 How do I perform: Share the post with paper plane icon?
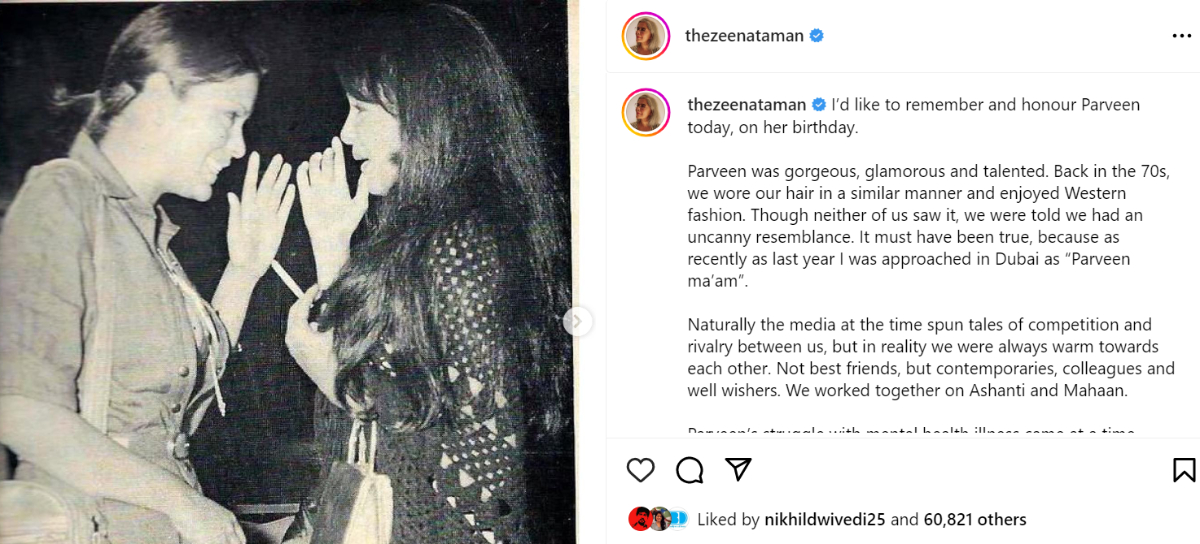coord(738,470)
